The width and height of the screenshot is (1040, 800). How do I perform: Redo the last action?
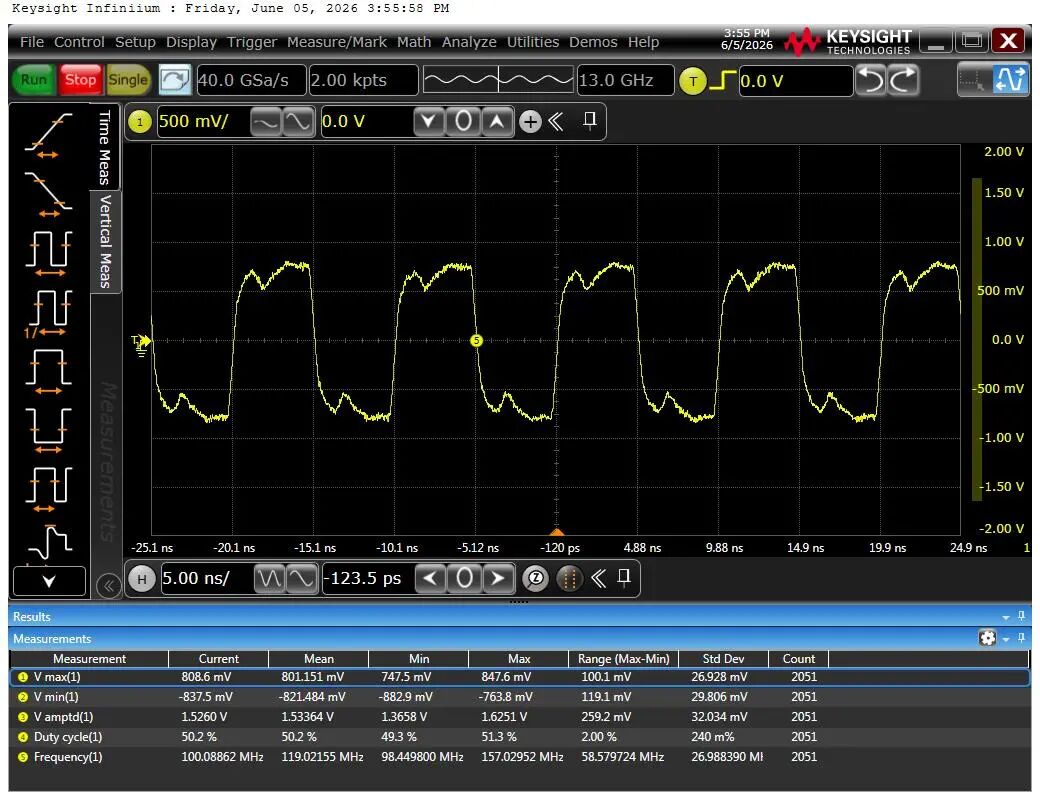(x=903, y=80)
